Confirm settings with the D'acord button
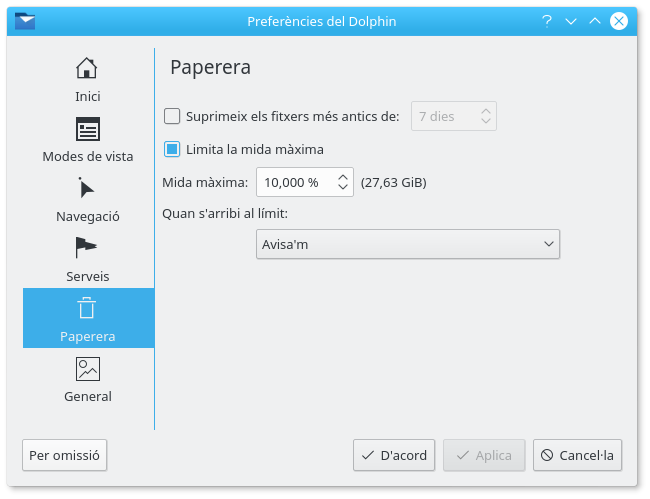This screenshot has width=650, height=499. coord(393,455)
